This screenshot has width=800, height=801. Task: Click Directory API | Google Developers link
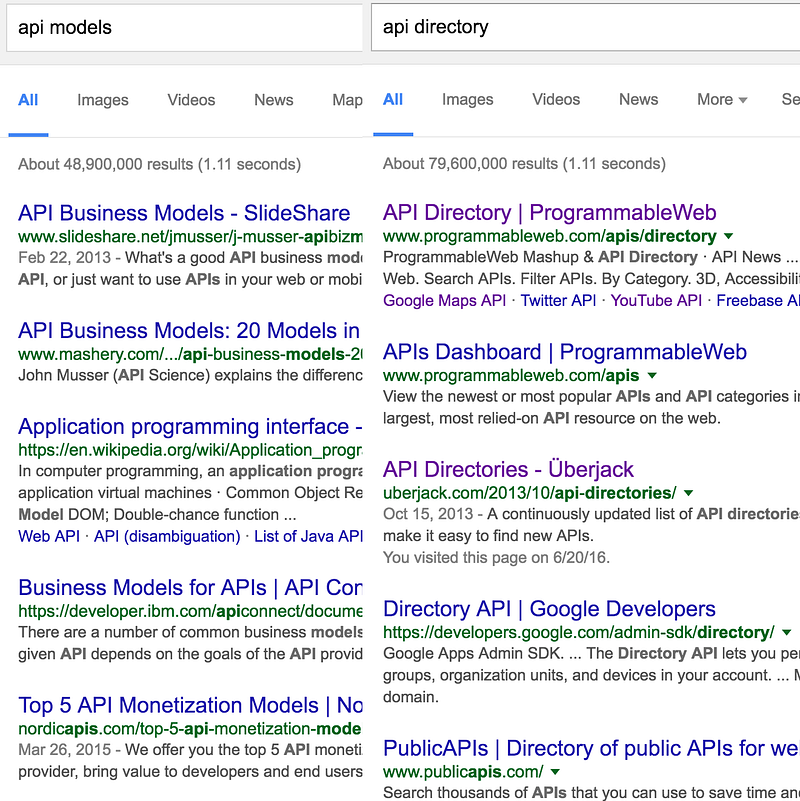point(549,609)
